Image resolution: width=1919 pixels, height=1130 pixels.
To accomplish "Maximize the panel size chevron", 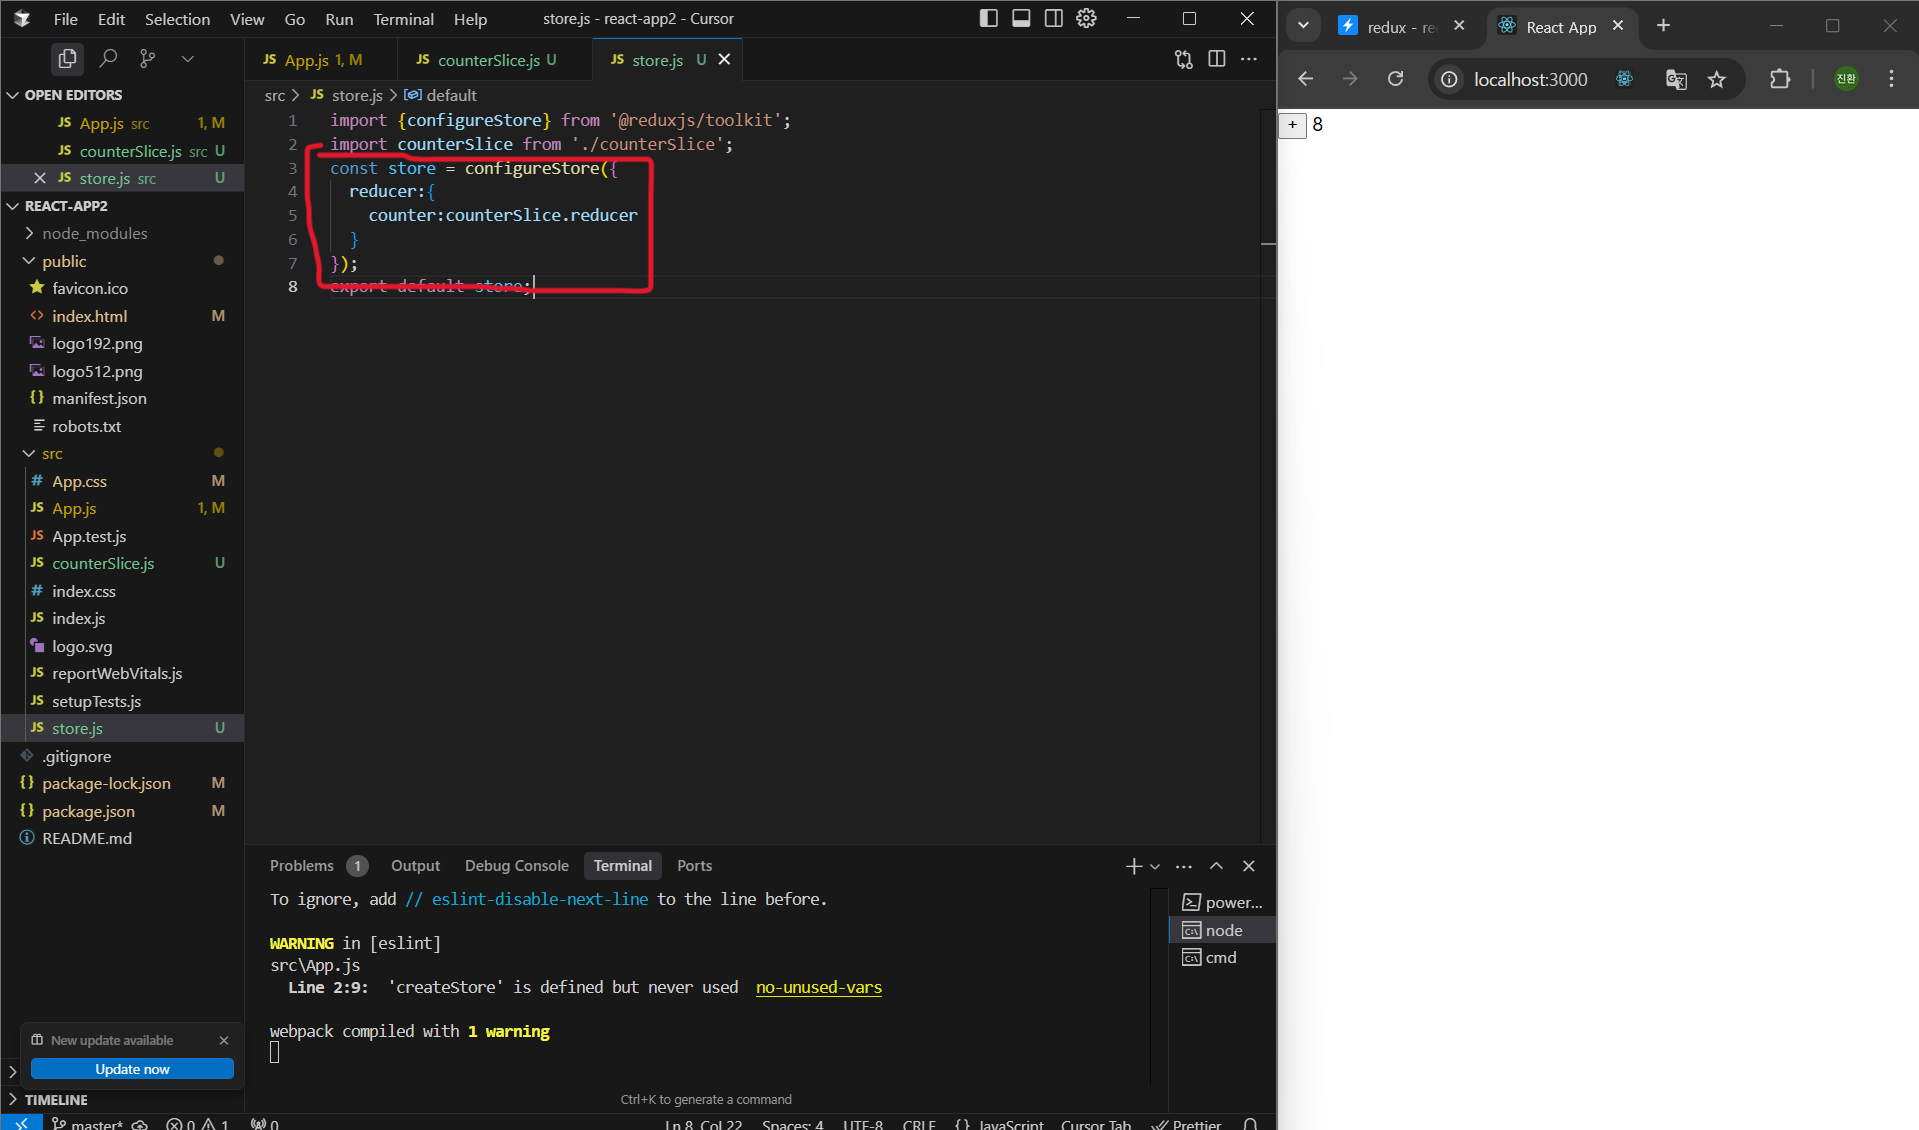I will coord(1216,866).
